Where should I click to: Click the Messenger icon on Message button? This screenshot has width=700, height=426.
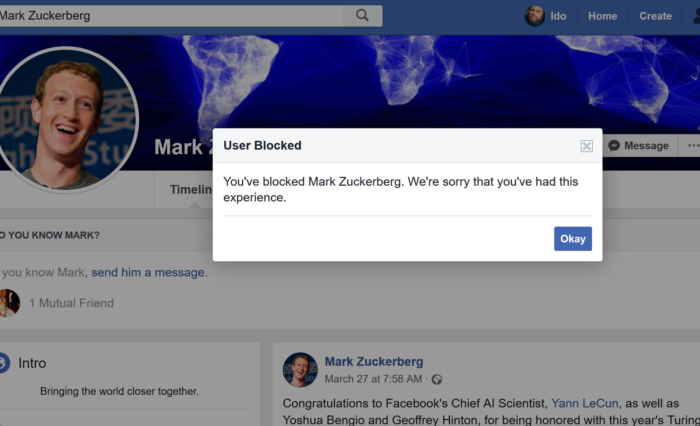click(x=614, y=146)
